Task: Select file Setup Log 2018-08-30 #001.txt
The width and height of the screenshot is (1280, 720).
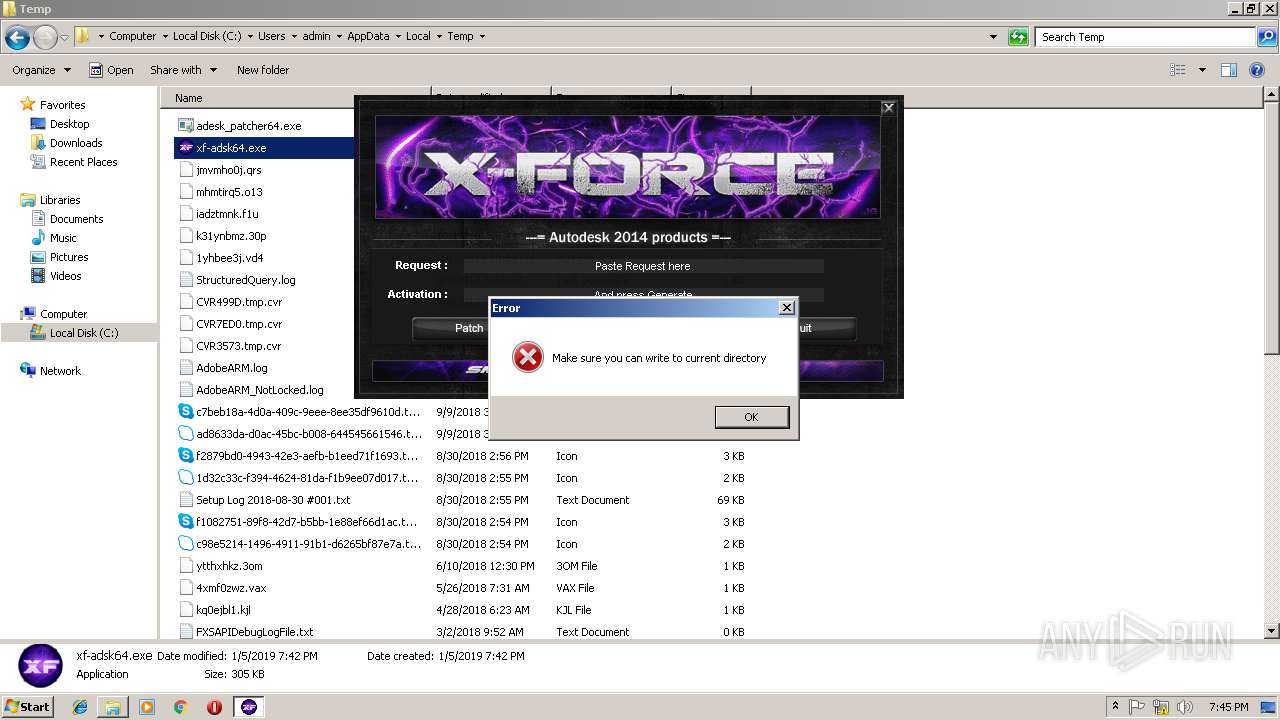Action: pos(273,500)
